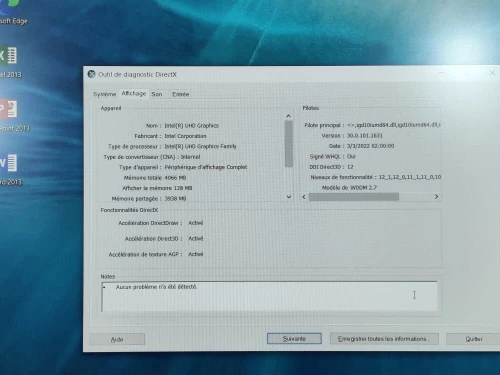
Task: Click the Quitter button
Action: coord(473,339)
